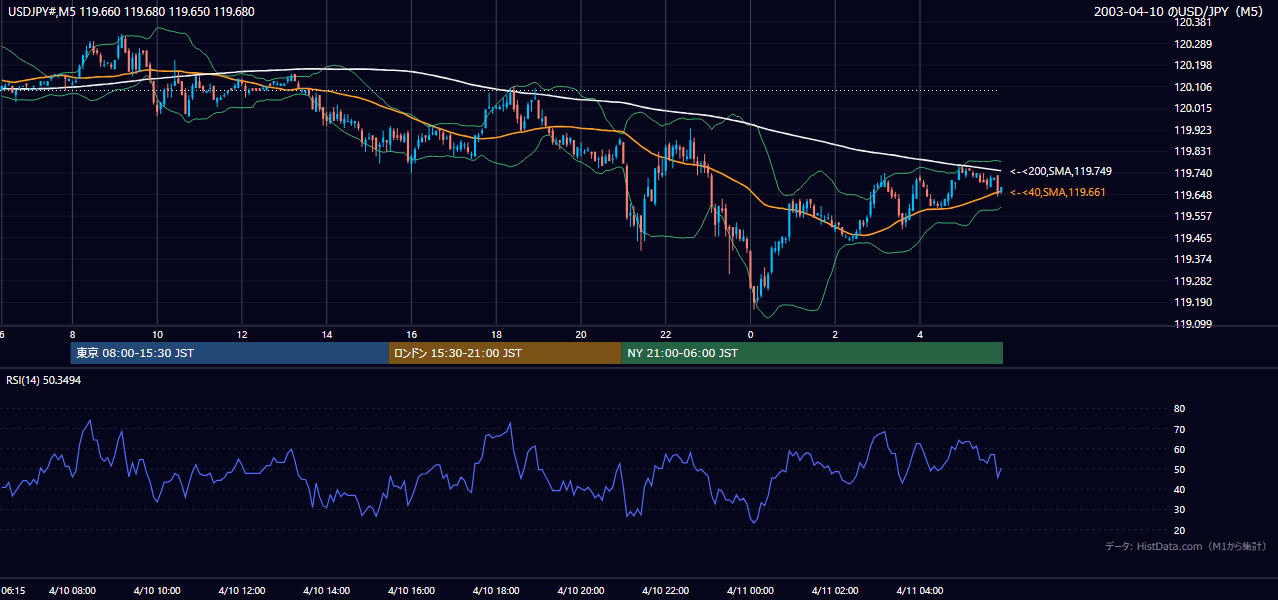1278x600 pixels.
Task: Click the 200 SMA 119.749 label
Action: click(1061, 172)
